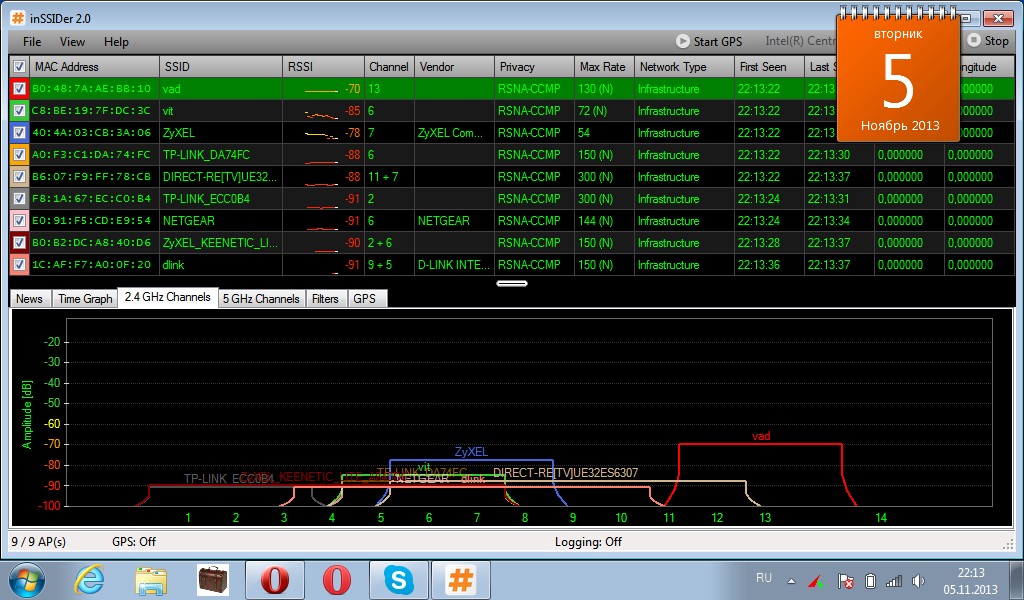Open the Help menu
This screenshot has width=1024, height=600.
[116, 42]
